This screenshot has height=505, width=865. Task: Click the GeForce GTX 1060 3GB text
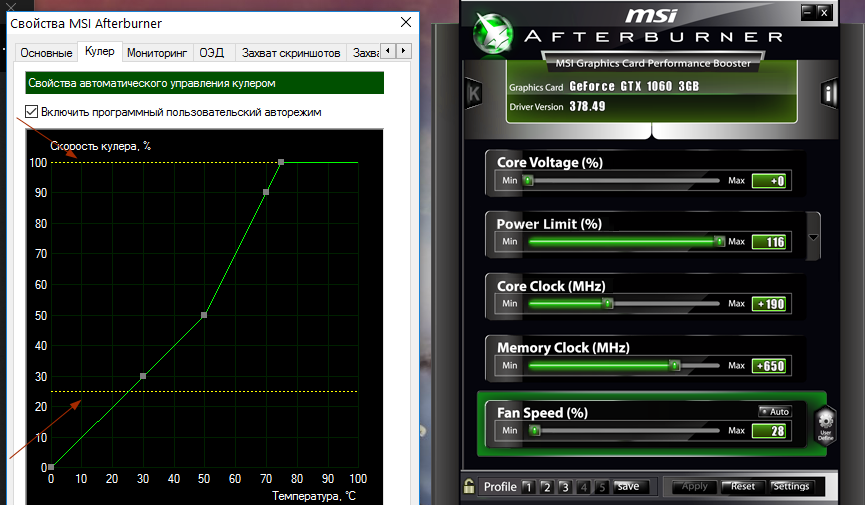(x=634, y=86)
